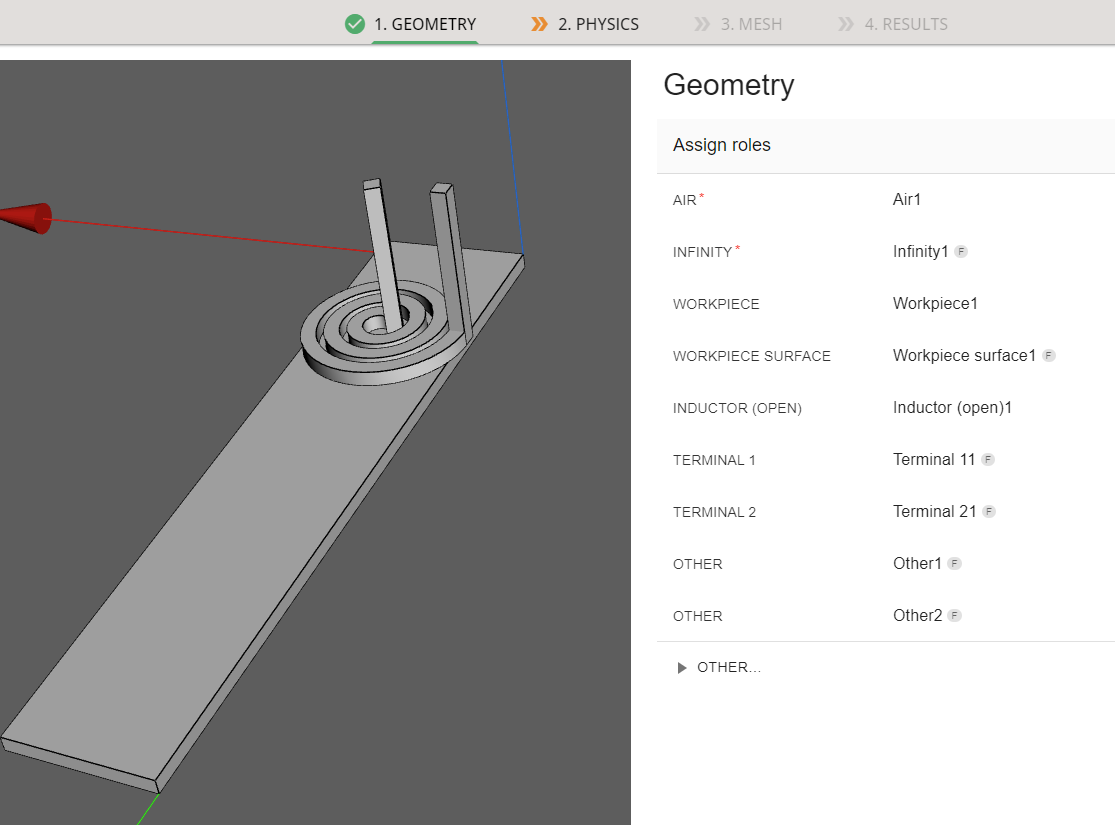Select the Workpiece1 role assignment
Image resolution: width=1115 pixels, height=825 pixels.
(935, 303)
